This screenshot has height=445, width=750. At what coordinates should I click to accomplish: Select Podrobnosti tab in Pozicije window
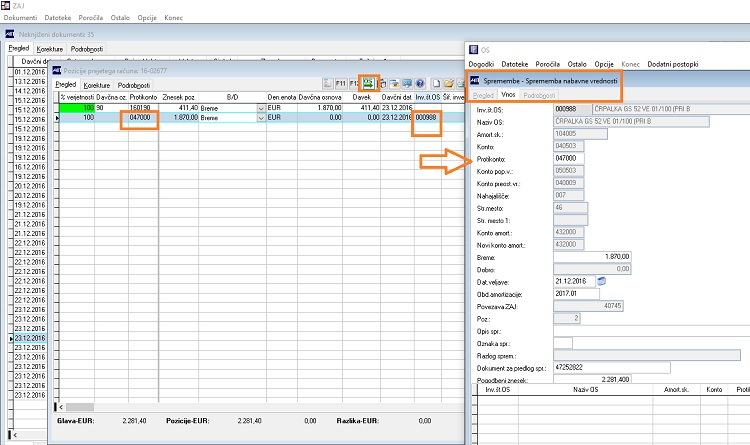coord(134,85)
